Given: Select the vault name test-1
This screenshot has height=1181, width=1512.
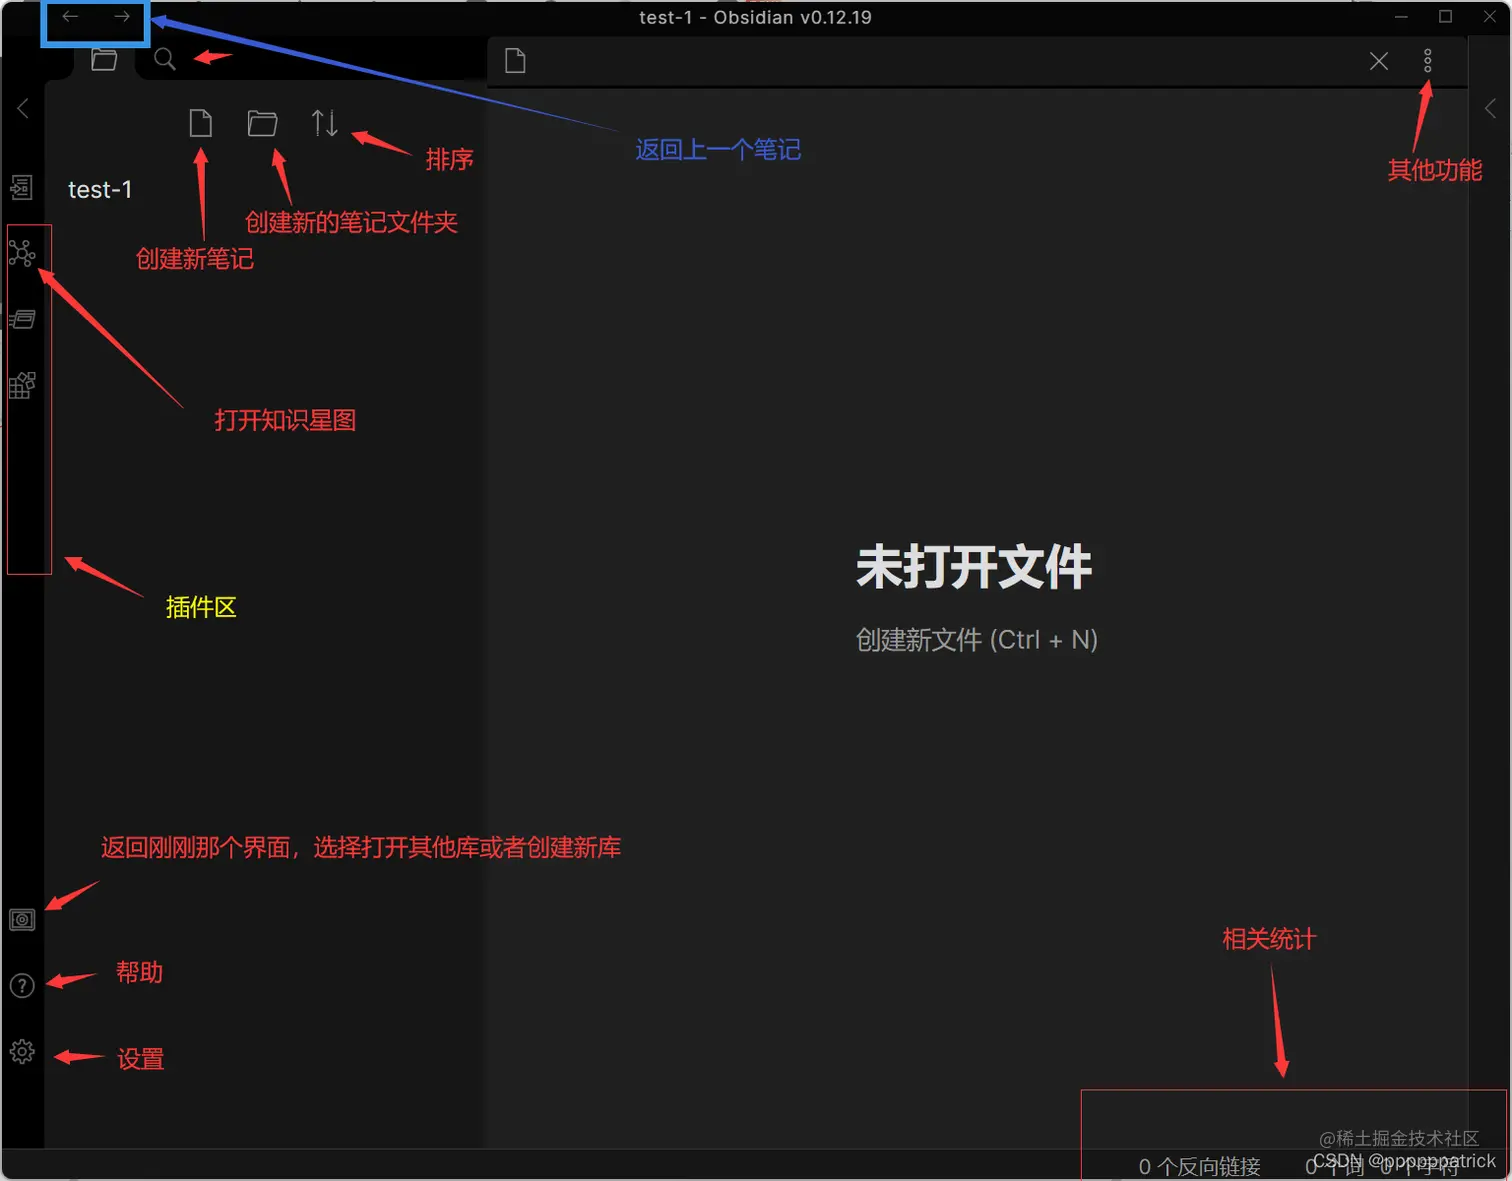Looking at the screenshot, I should tap(99, 189).
